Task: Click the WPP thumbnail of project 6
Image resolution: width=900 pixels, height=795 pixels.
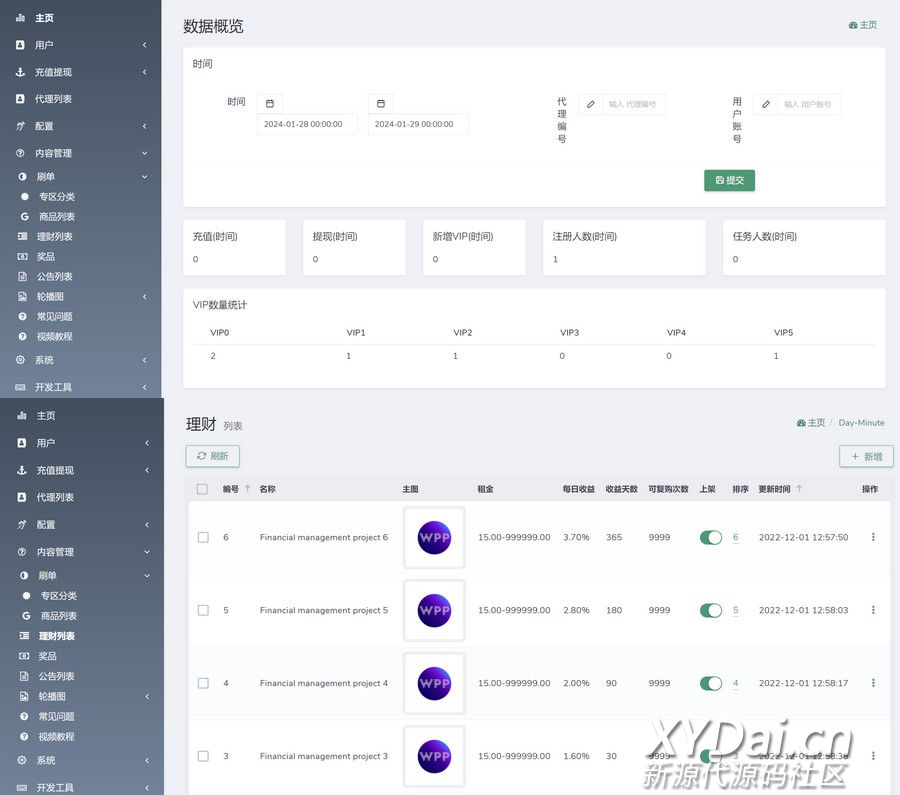Action: pos(434,537)
